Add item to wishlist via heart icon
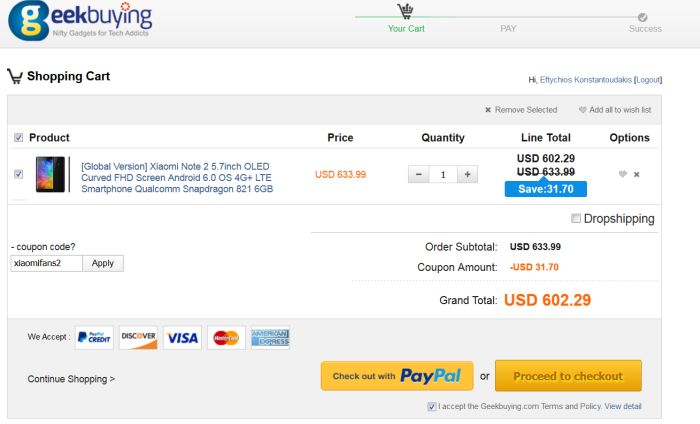 pos(623,175)
